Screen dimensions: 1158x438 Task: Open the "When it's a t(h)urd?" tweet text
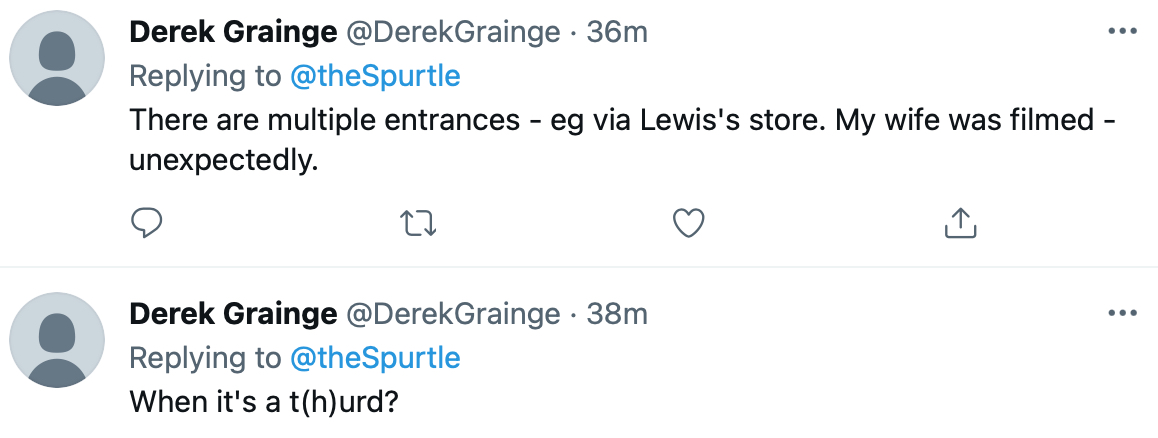point(266,402)
